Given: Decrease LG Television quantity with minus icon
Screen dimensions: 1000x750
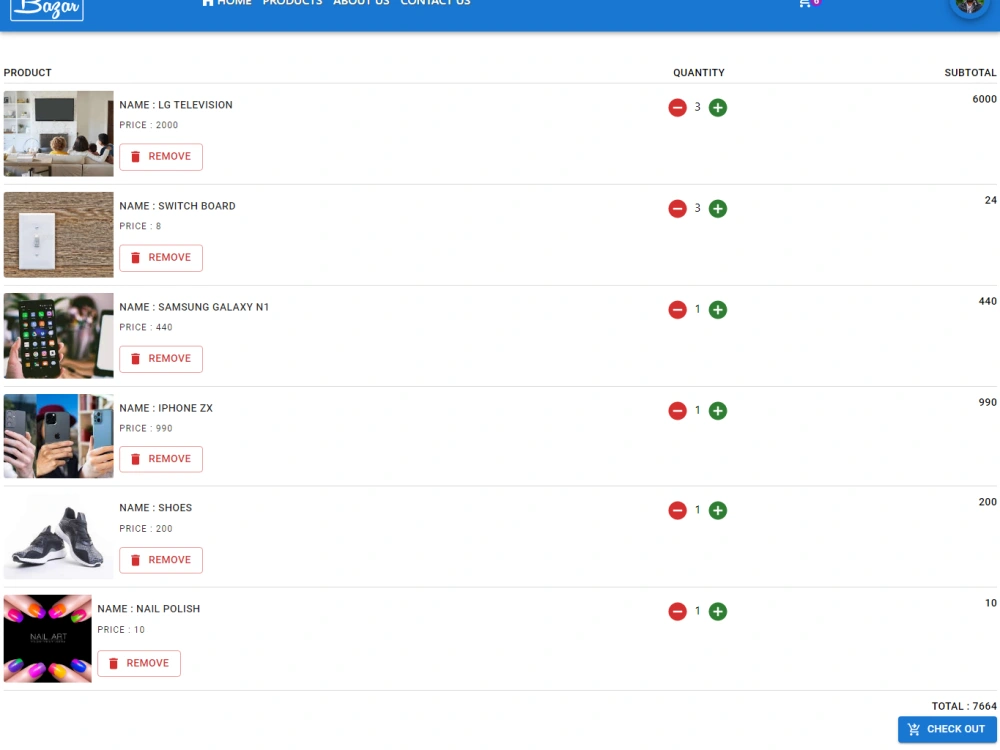Looking at the screenshot, I should pos(677,107).
